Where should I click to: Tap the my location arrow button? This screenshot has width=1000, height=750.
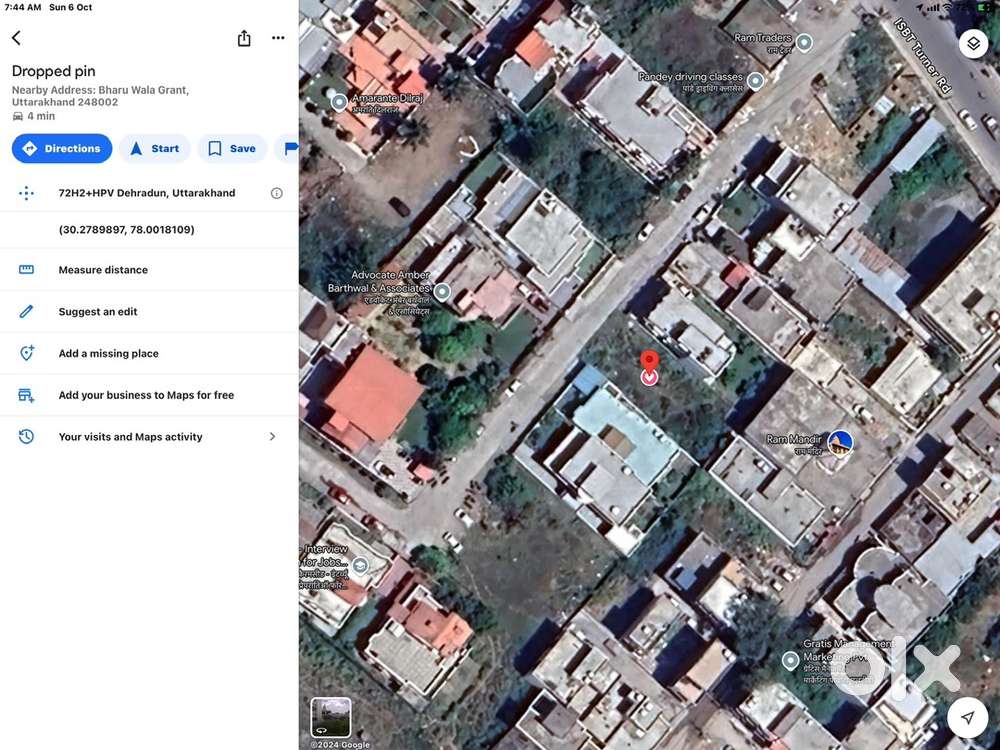(967, 717)
